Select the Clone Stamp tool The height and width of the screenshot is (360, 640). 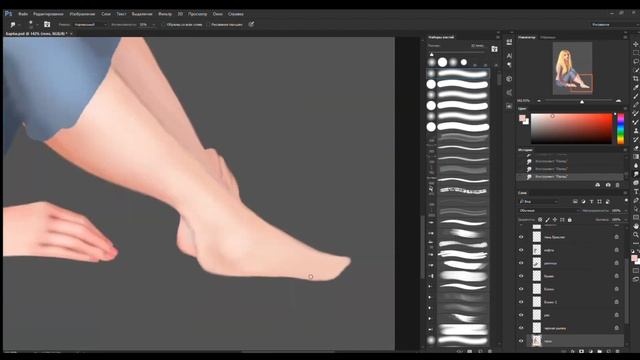pos(636,131)
